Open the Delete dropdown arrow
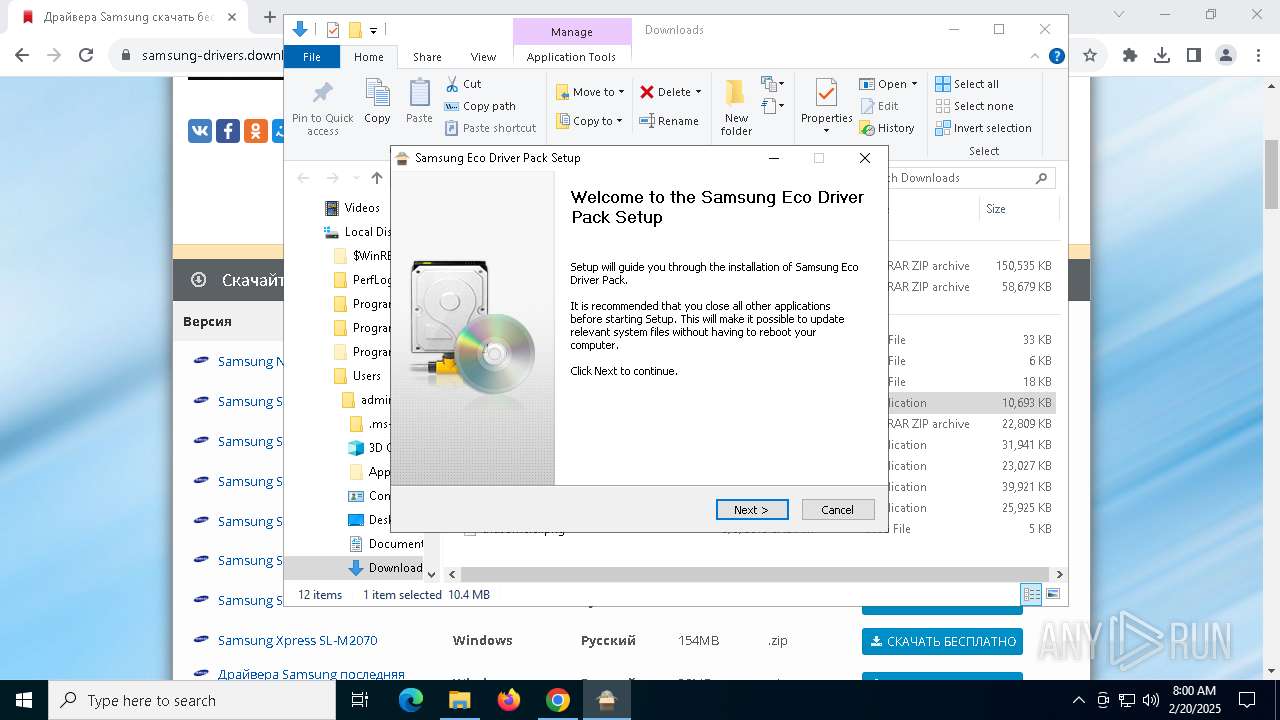 coord(698,92)
